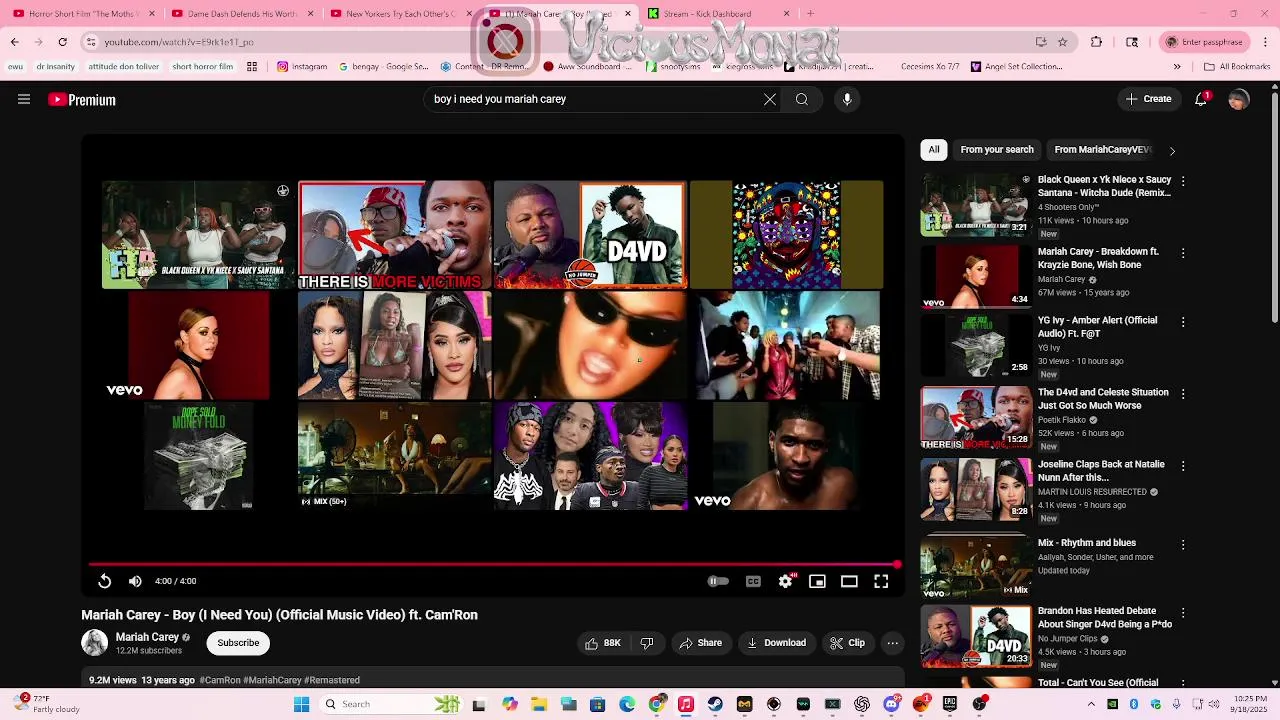Switch to Stream - Kick Dashboard tab
Image resolution: width=1280 pixels, height=720 pixels.
tap(718, 14)
